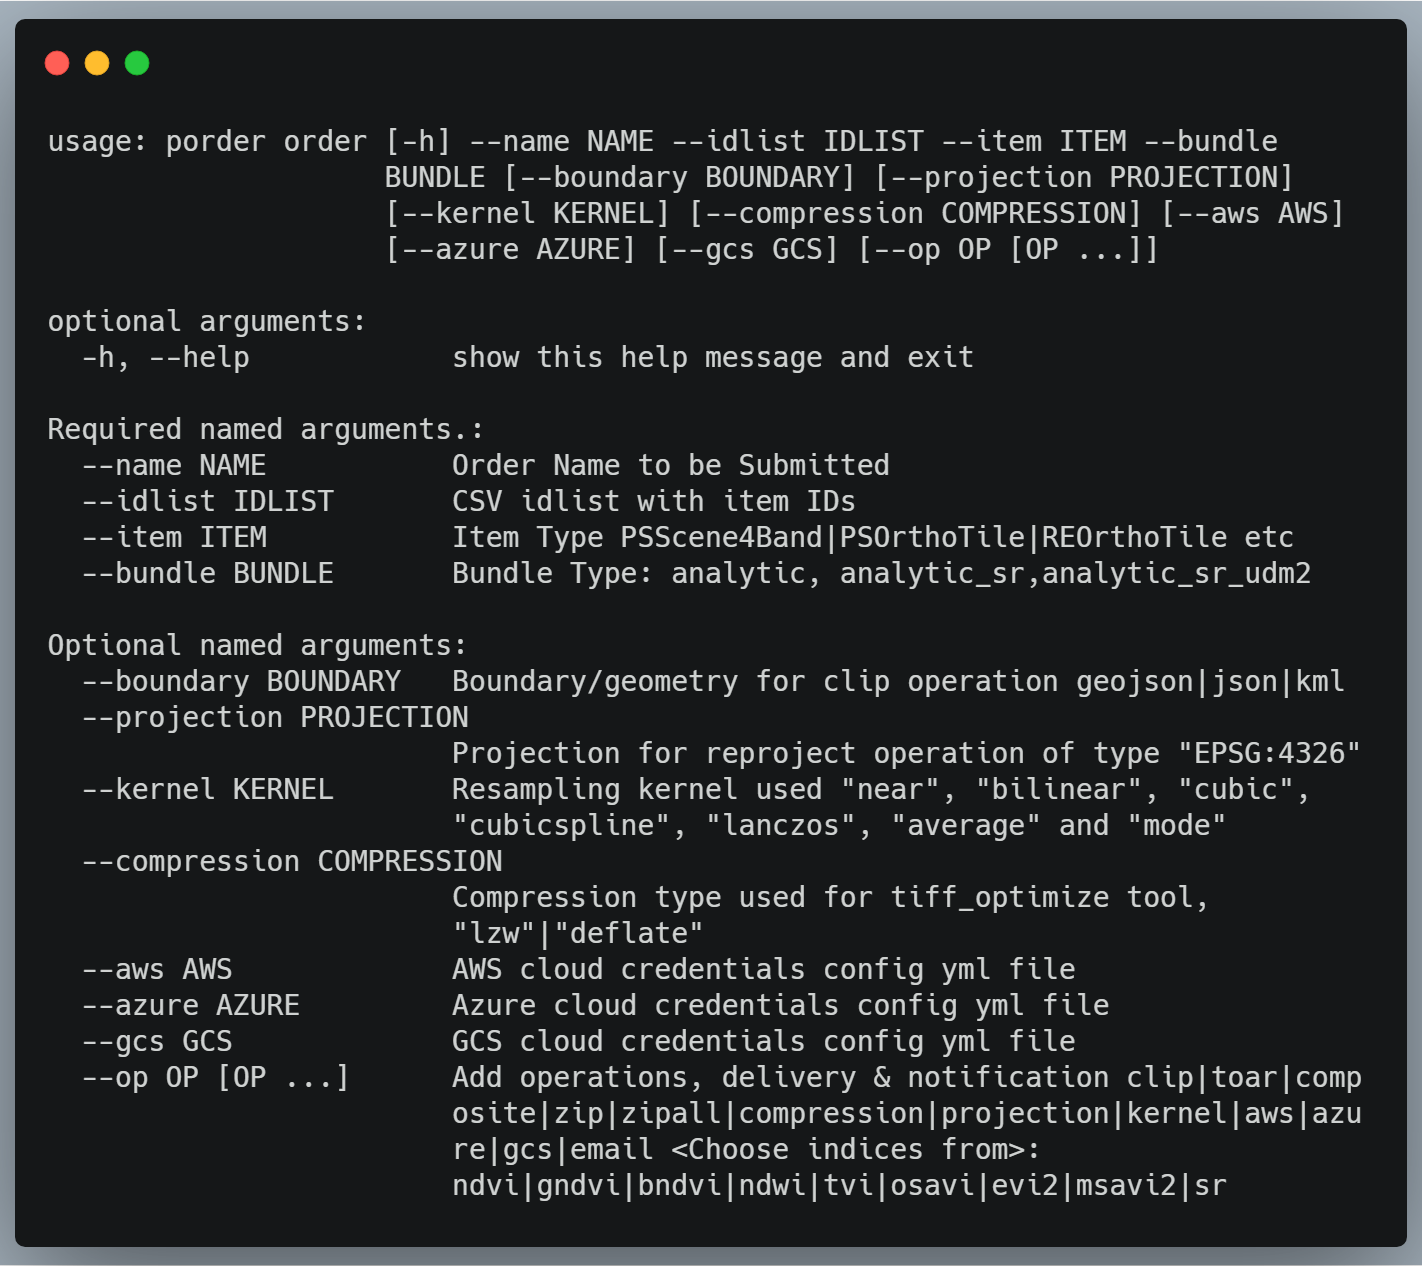The width and height of the screenshot is (1422, 1266).
Task: Click the '--azure AZURE' option entry
Action: click(191, 1006)
